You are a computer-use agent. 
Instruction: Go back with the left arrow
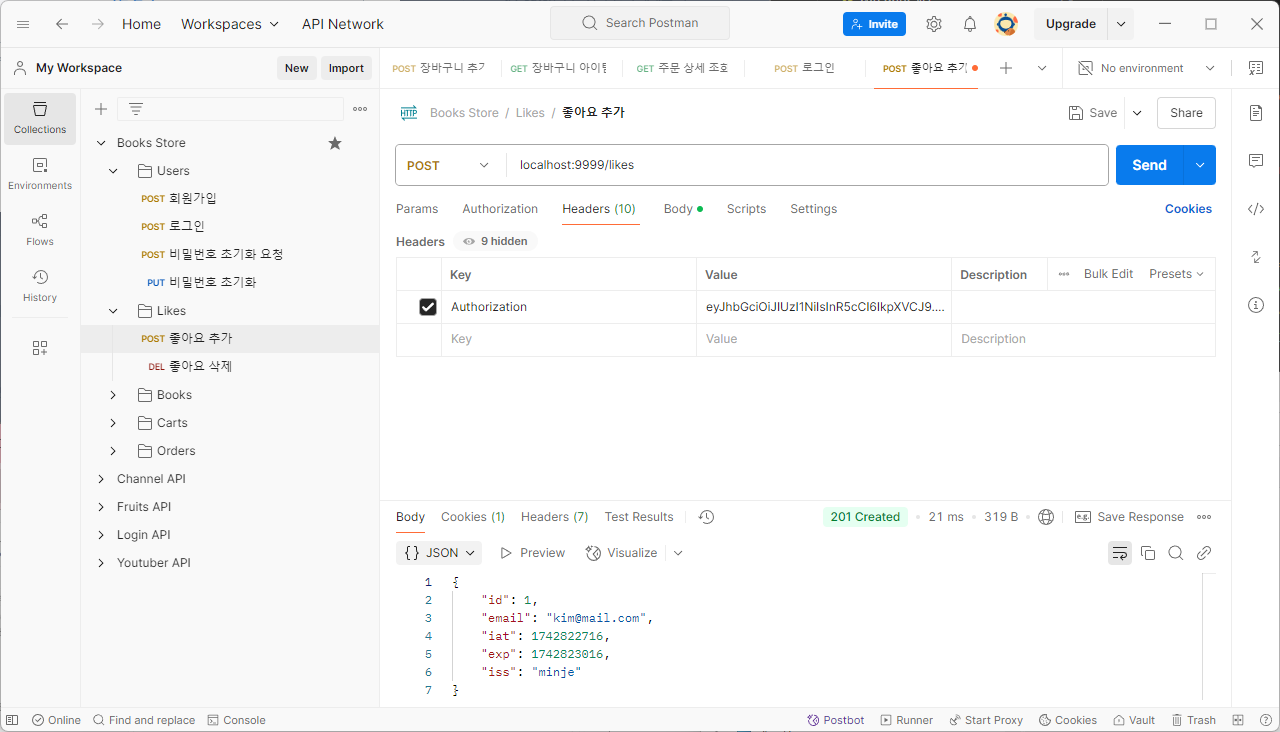click(x=62, y=24)
